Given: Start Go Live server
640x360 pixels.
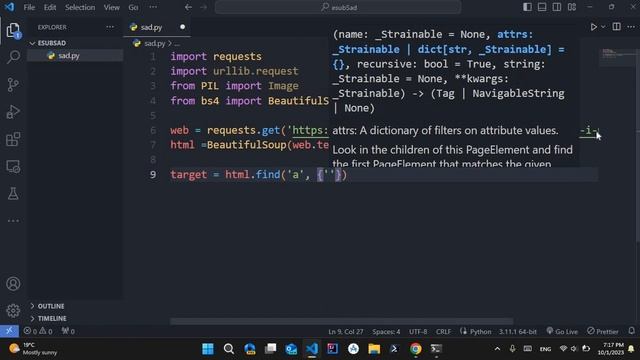Looking at the screenshot, I should 562,331.
